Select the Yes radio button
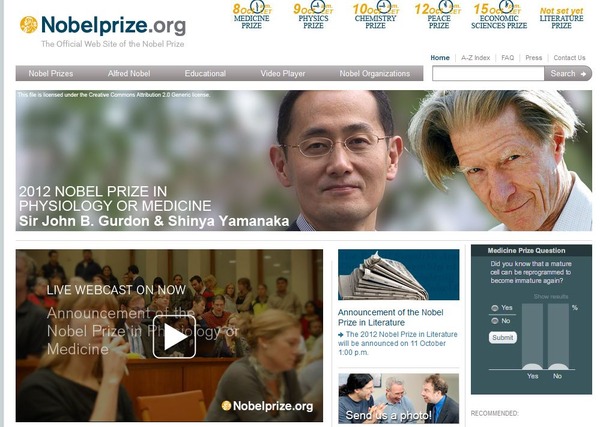 (495, 308)
